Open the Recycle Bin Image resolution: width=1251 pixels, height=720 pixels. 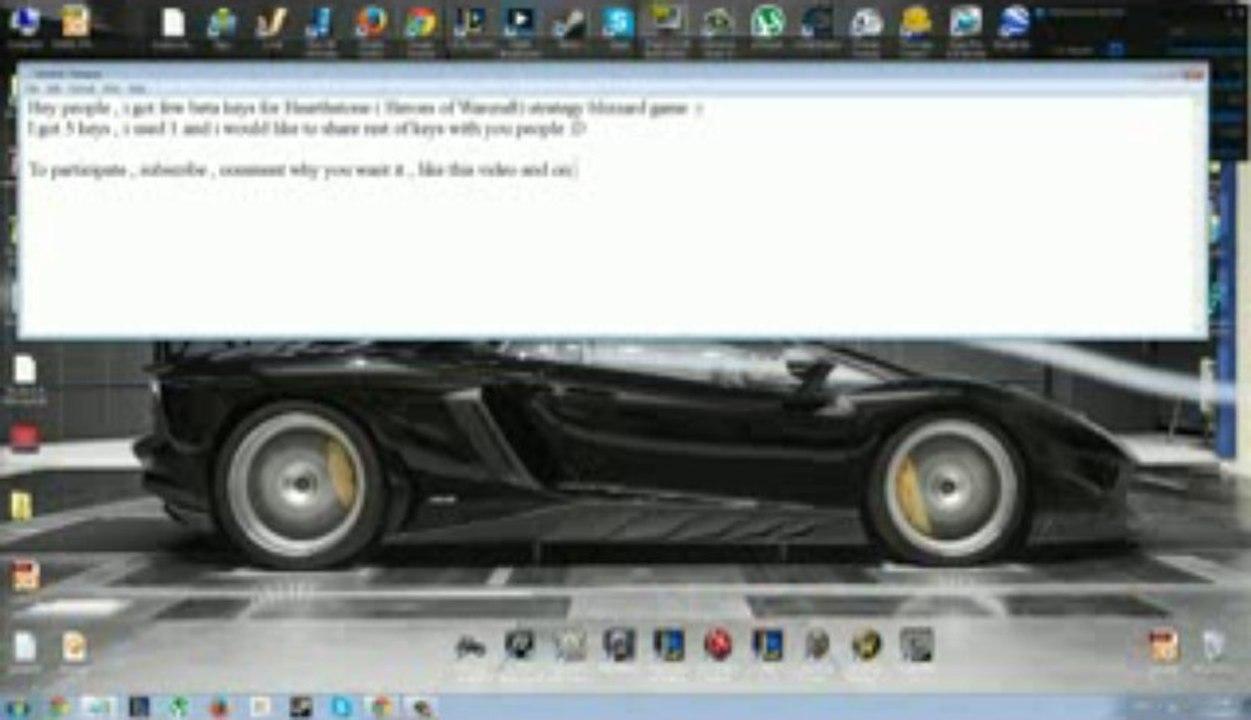(x=1213, y=647)
